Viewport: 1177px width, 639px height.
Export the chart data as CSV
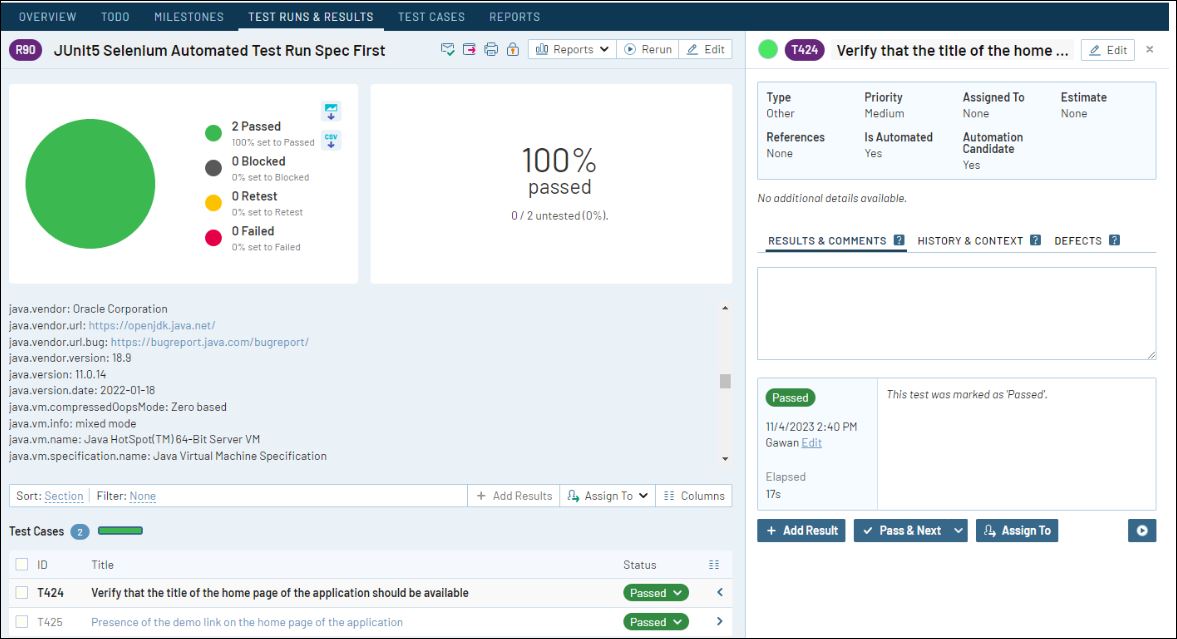[x=331, y=141]
